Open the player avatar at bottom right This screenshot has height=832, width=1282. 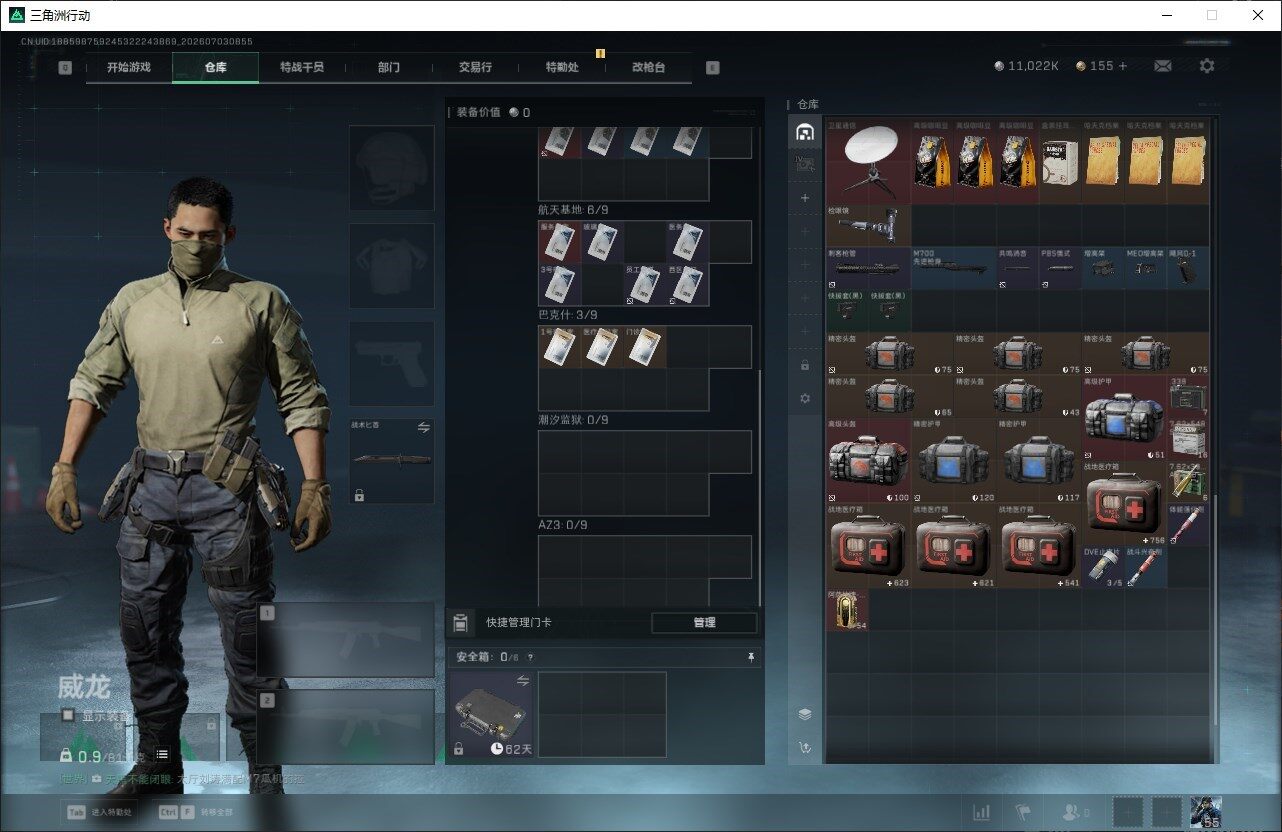(1206, 812)
